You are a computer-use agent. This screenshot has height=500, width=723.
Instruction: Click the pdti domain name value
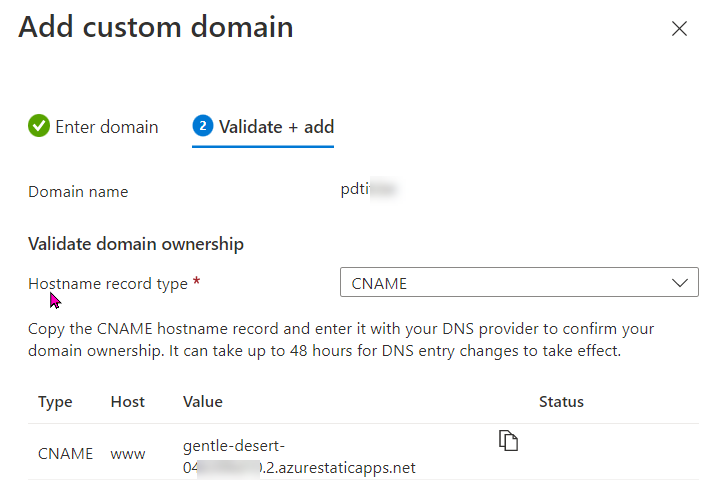point(356,188)
